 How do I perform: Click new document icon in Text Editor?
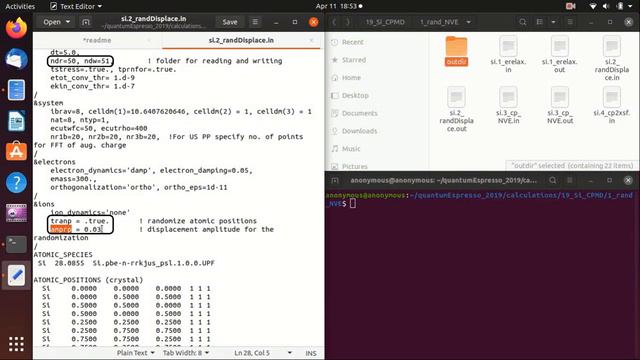pyautogui.click(x=86, y=22)
